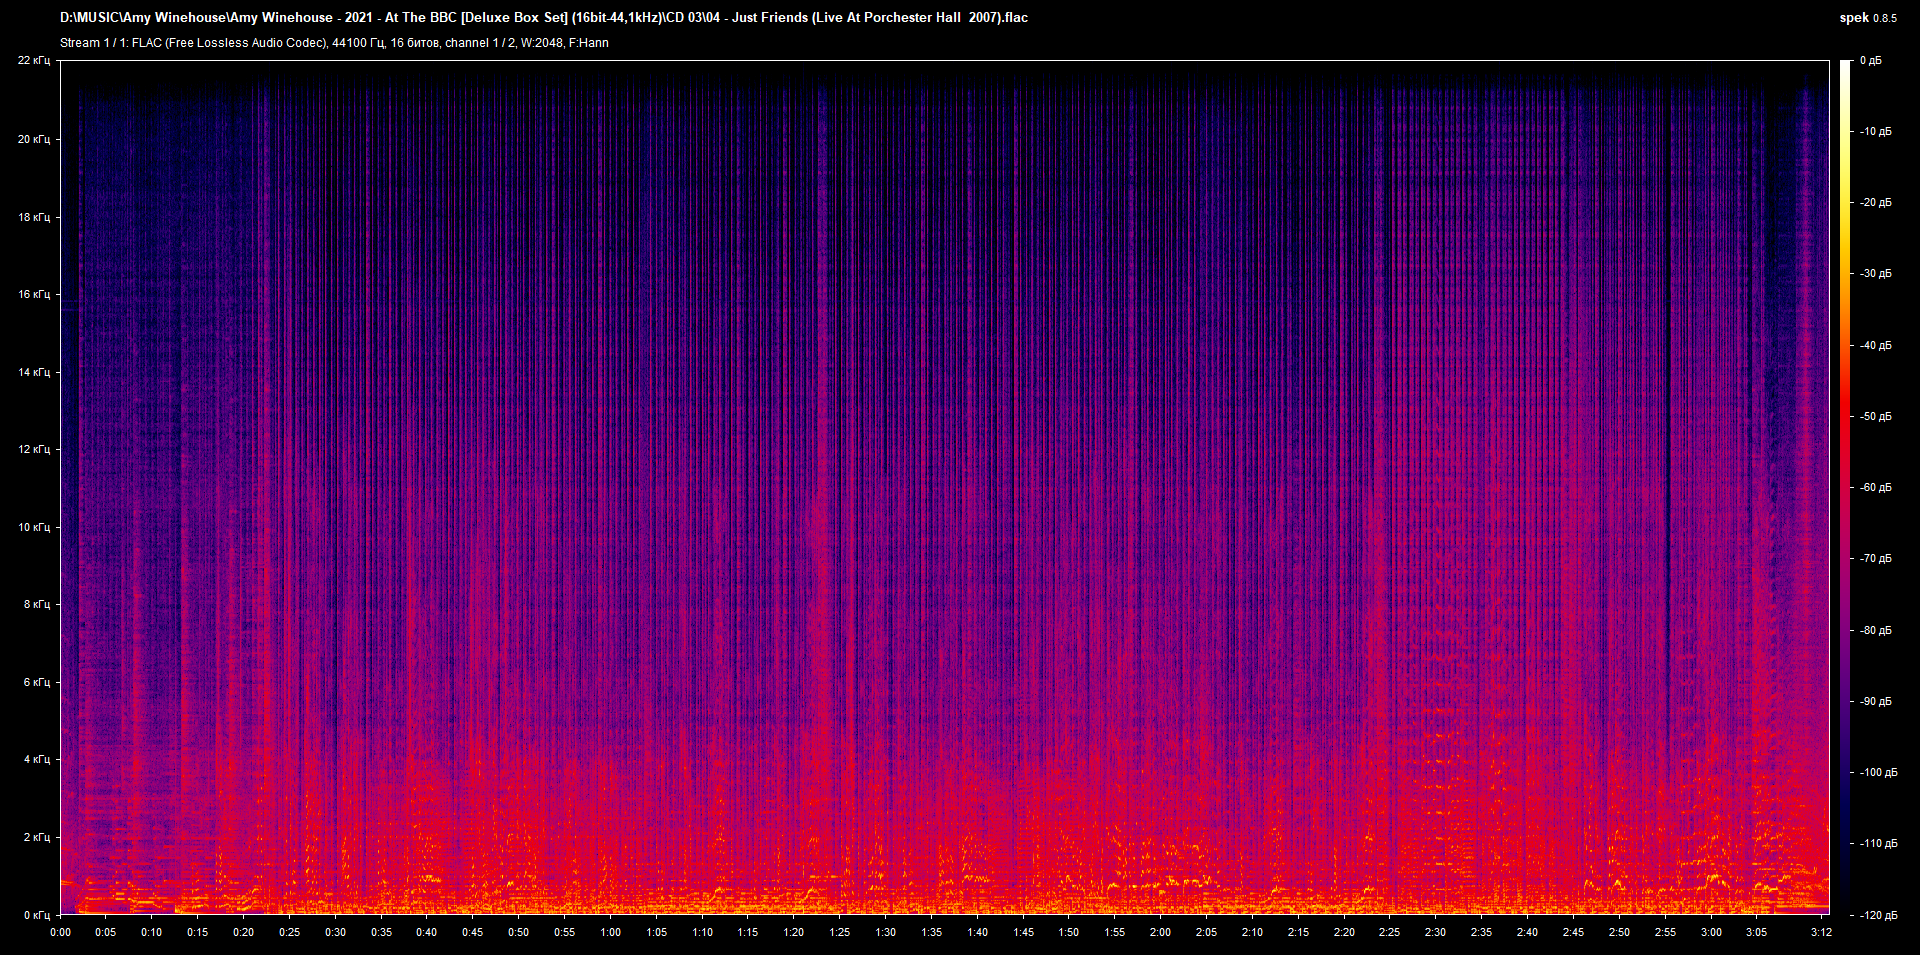Viewport: 1920px width, 955px height.
Task: Click the 0:30 time axis marker
Action: (x=335, y=932)
